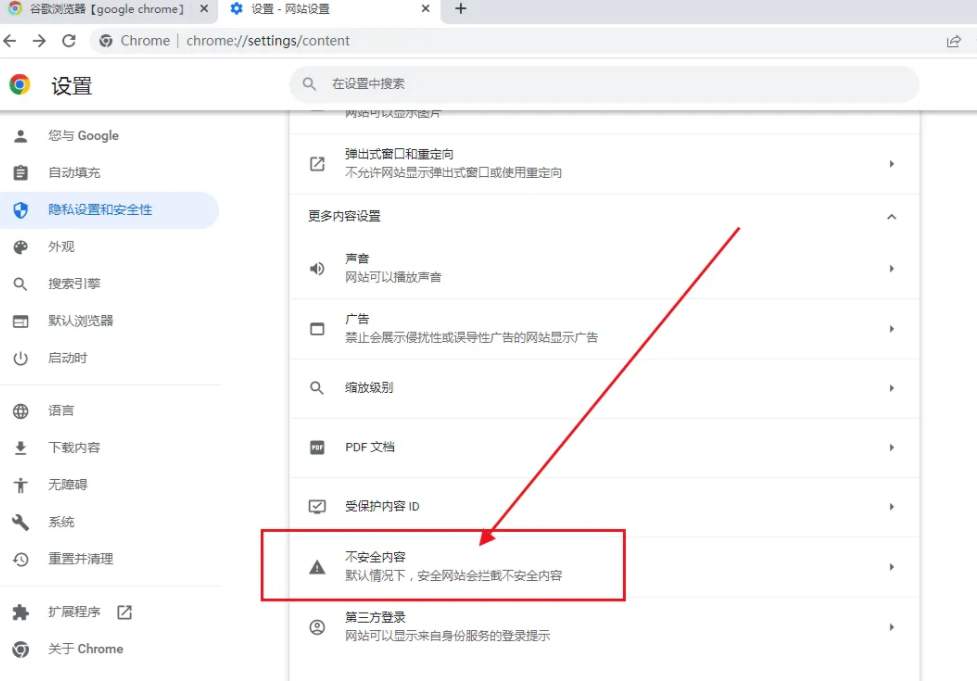Open 缩放级别 setting
This screenshot has width=977, height=681.
604,388
